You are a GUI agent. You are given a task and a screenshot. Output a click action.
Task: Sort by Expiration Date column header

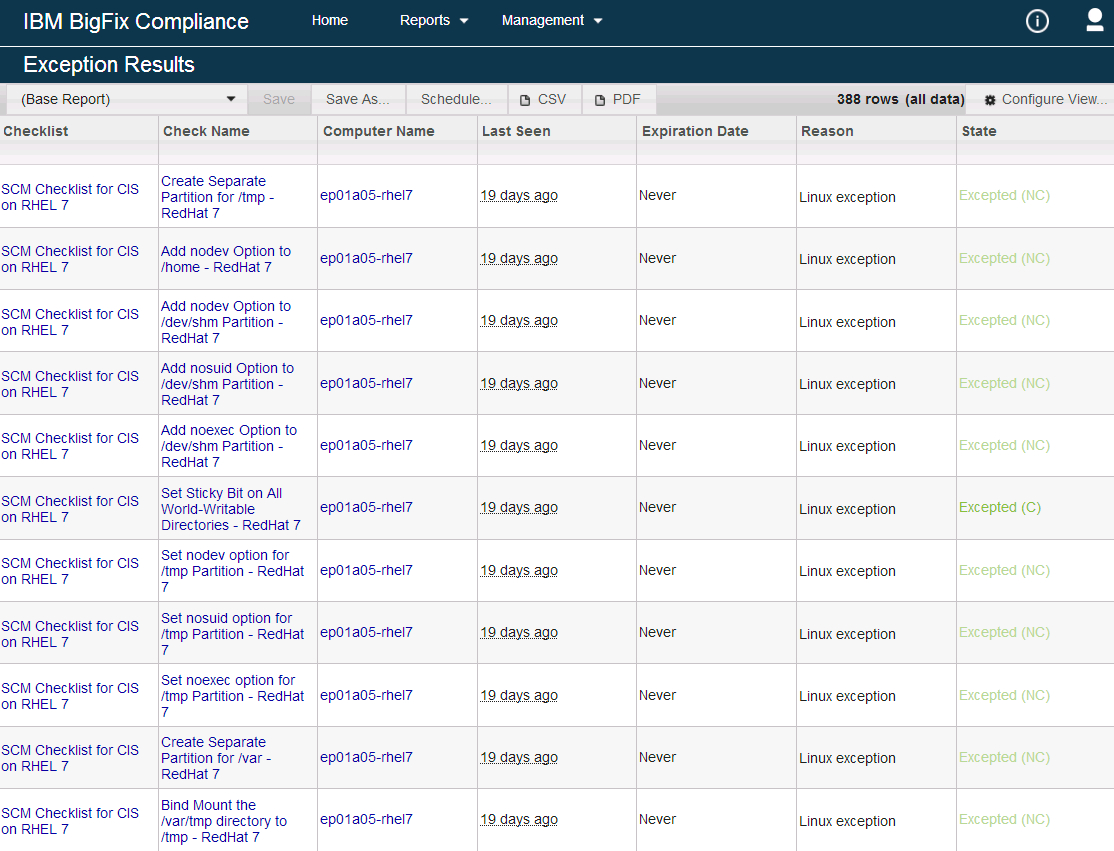695,131
